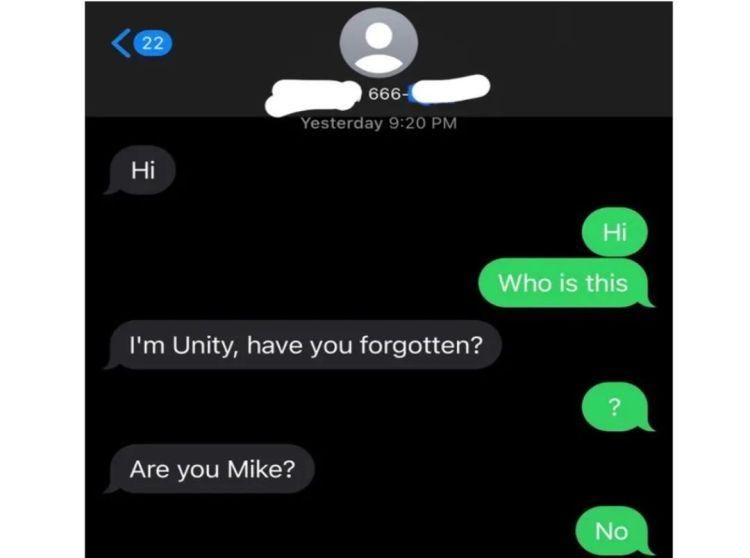The width and height of the screenshot is (750, 558).
Task: Tap the unread count badge showing 22
Action: (x=153, y=43)
